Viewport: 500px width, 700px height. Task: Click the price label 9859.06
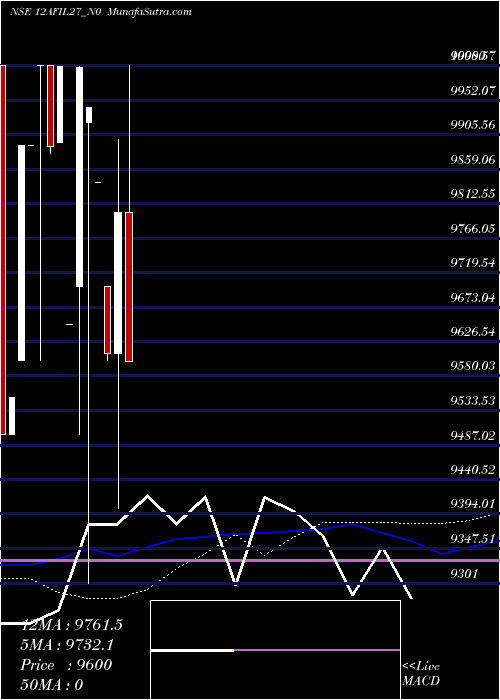(x=473, y=159)
